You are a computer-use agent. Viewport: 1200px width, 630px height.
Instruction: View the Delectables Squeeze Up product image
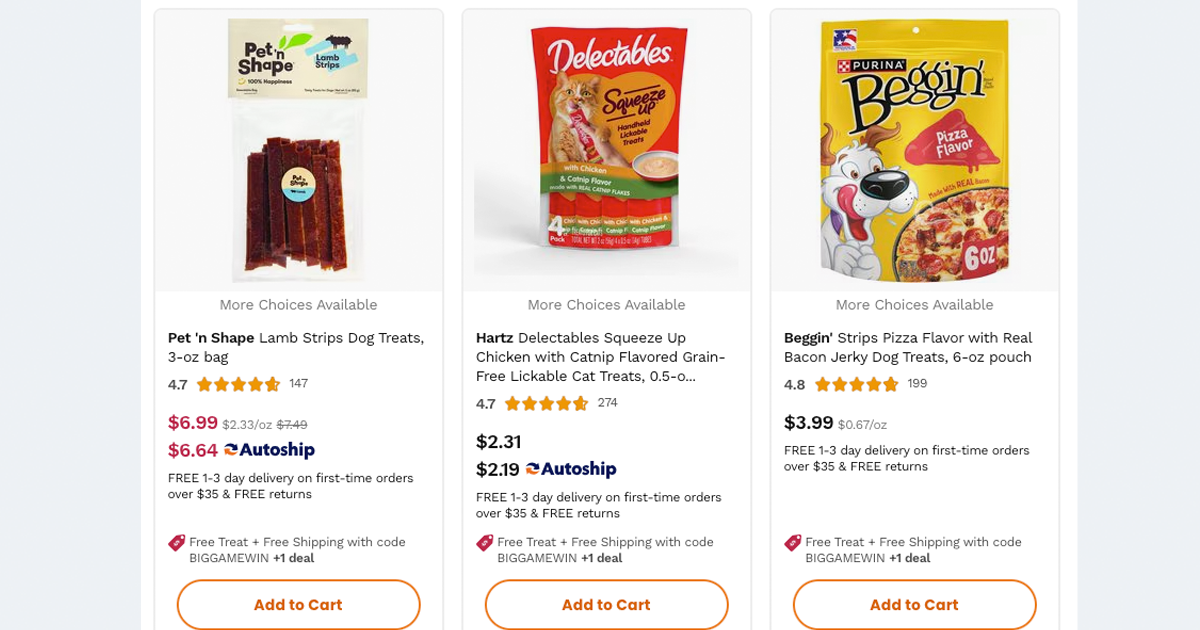[x=606, y=150]
